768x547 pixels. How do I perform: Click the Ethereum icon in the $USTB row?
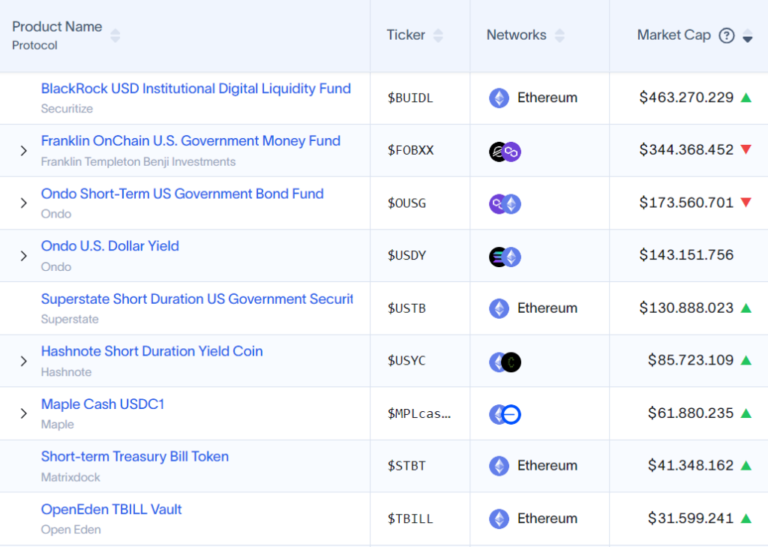click(x=499, y=309)
